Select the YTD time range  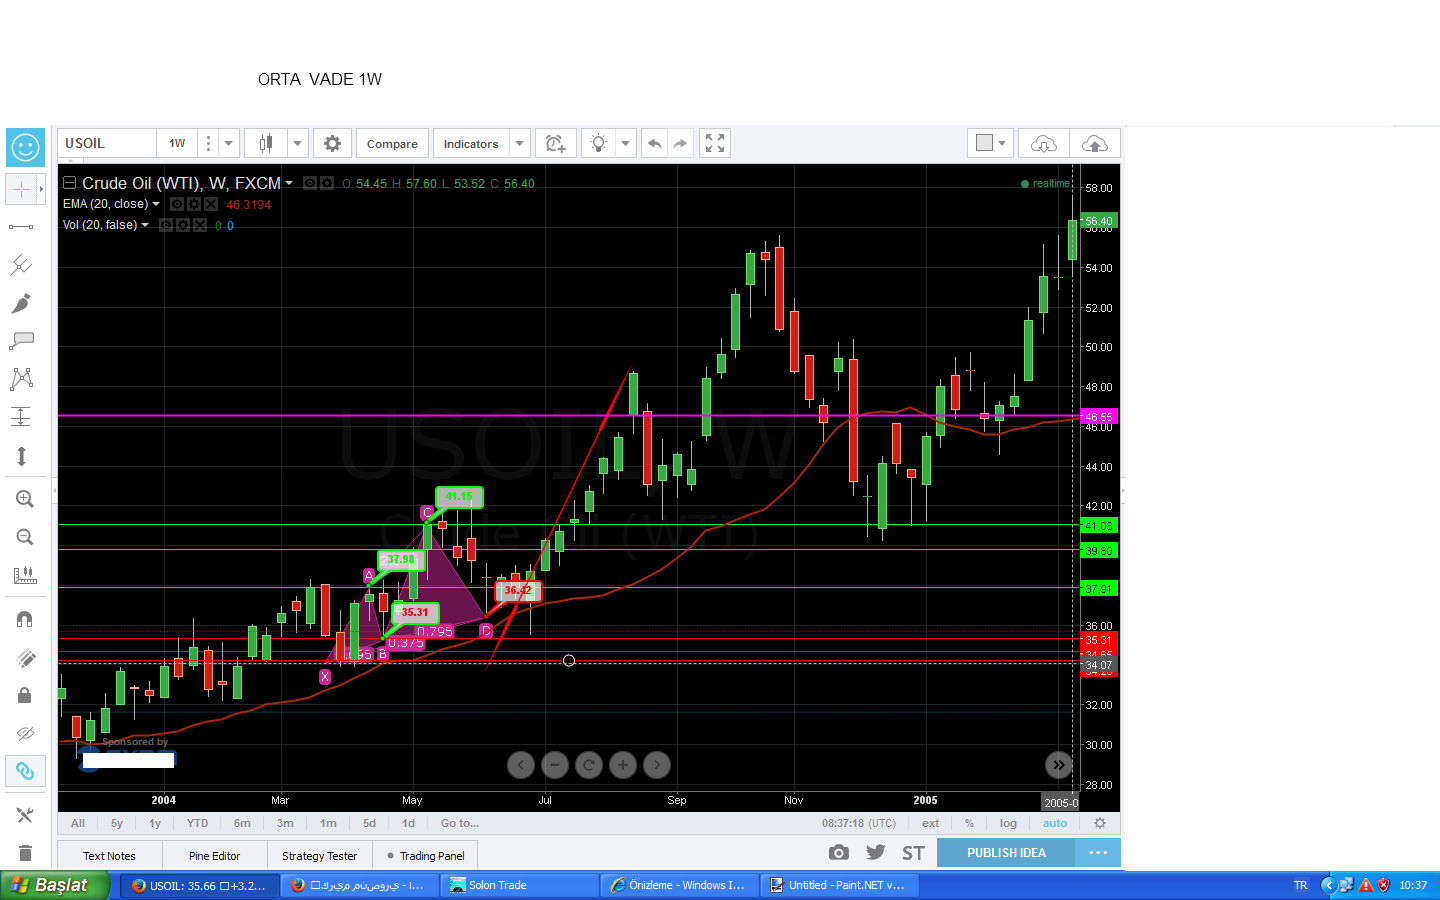[x=198, y=823]
